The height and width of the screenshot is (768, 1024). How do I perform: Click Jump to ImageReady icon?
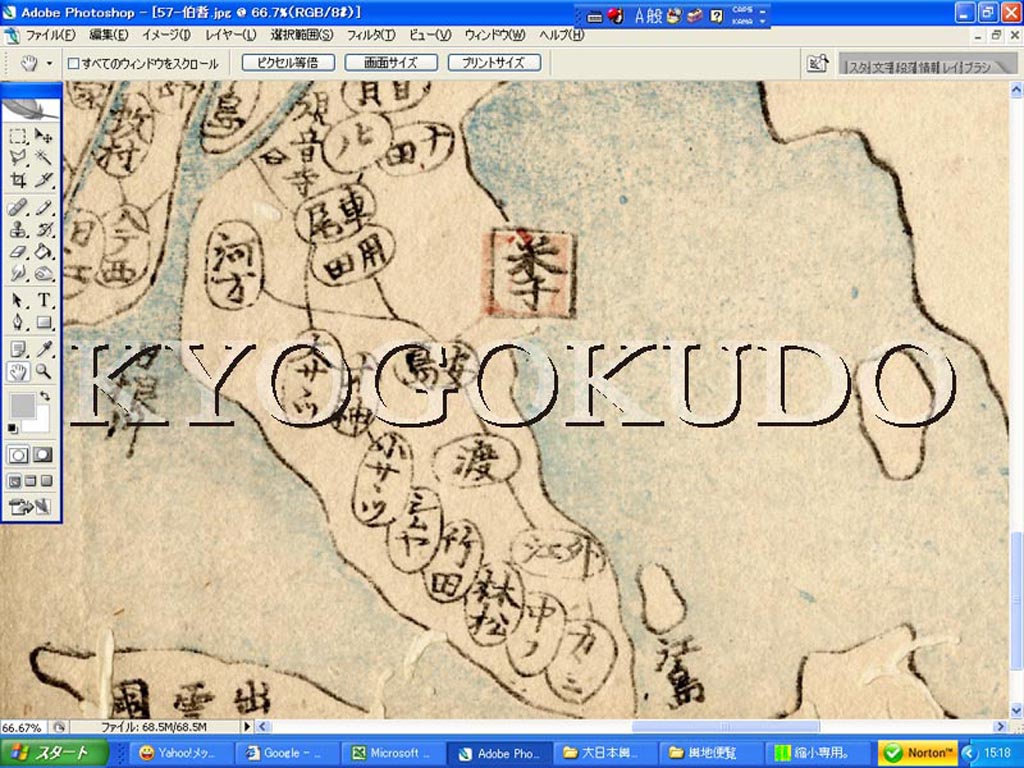[x=30, y=506]
